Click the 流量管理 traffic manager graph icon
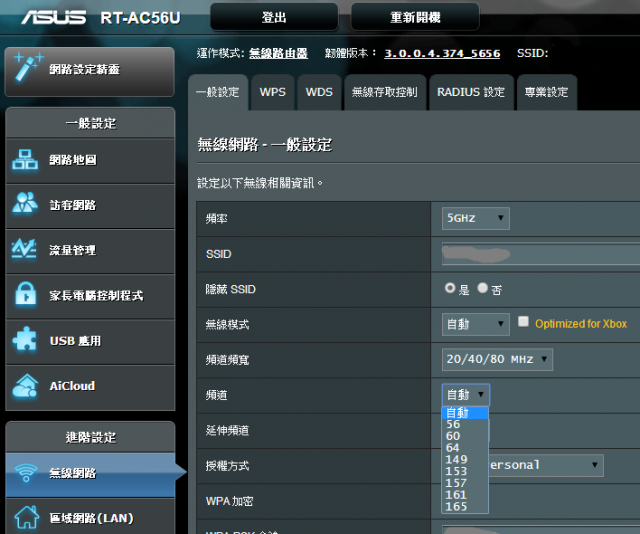The image size is (640, 534). pos(24,249)
